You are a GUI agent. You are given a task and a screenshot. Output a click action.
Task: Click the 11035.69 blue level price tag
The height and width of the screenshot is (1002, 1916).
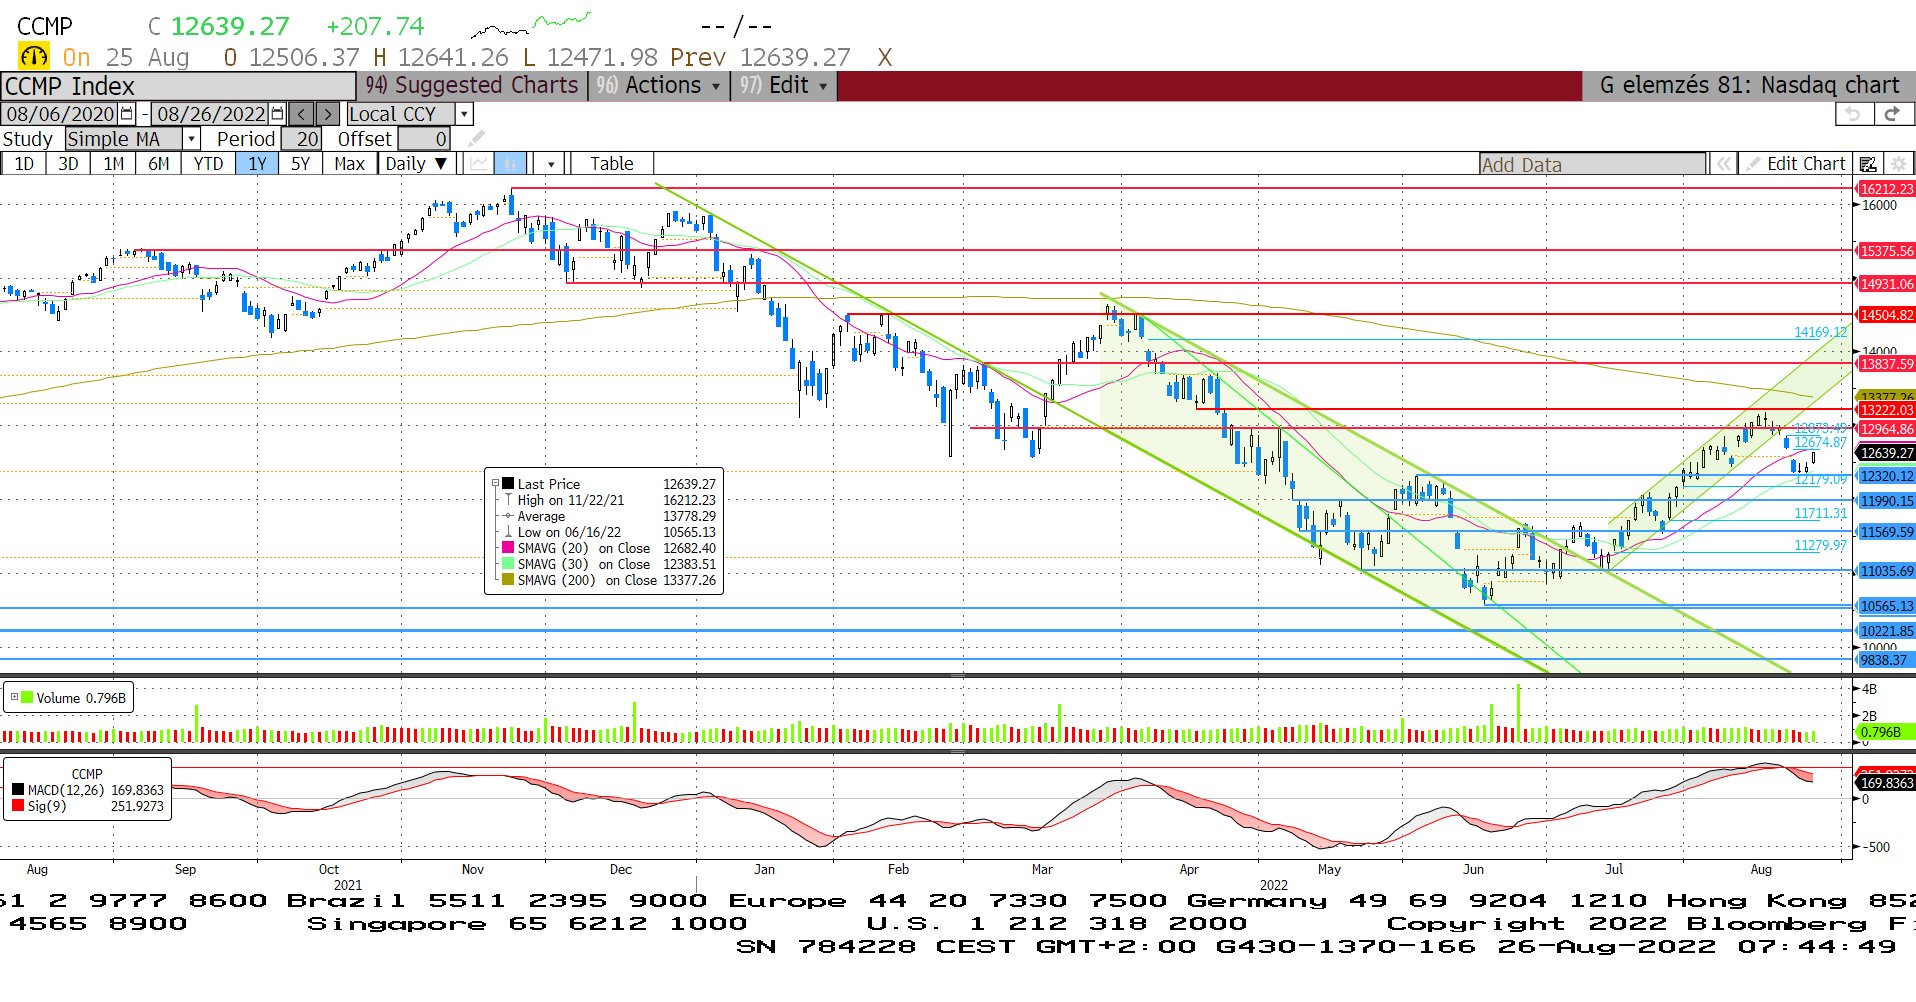[1886, 571]
